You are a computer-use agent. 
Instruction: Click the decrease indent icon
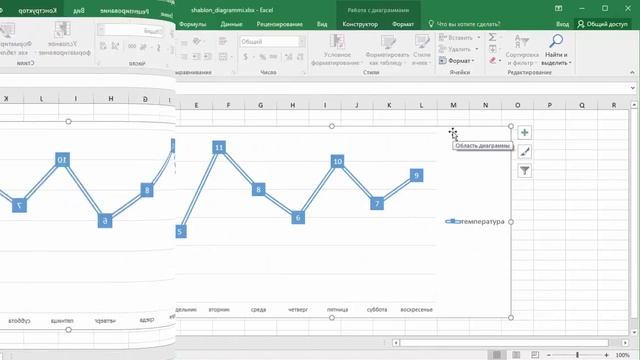[196, 57]
